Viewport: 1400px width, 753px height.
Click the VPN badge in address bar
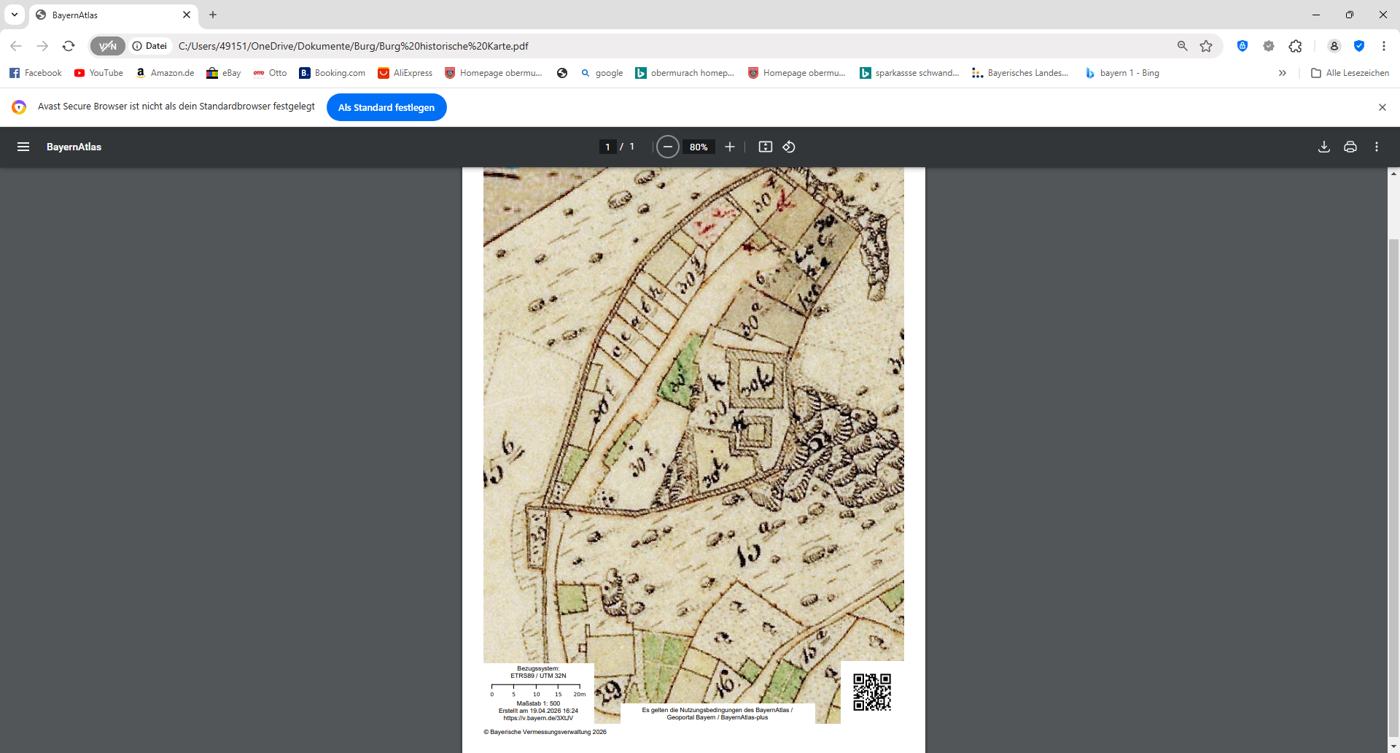pos(107,46)
